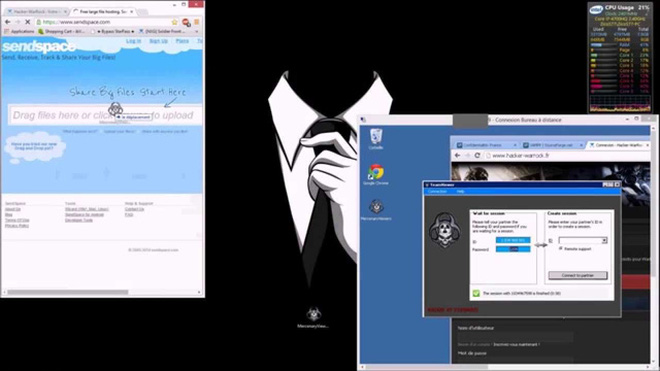Click the Sign Up link on sendspace
This screenshot has height=371, width=660.
(158, 41)
